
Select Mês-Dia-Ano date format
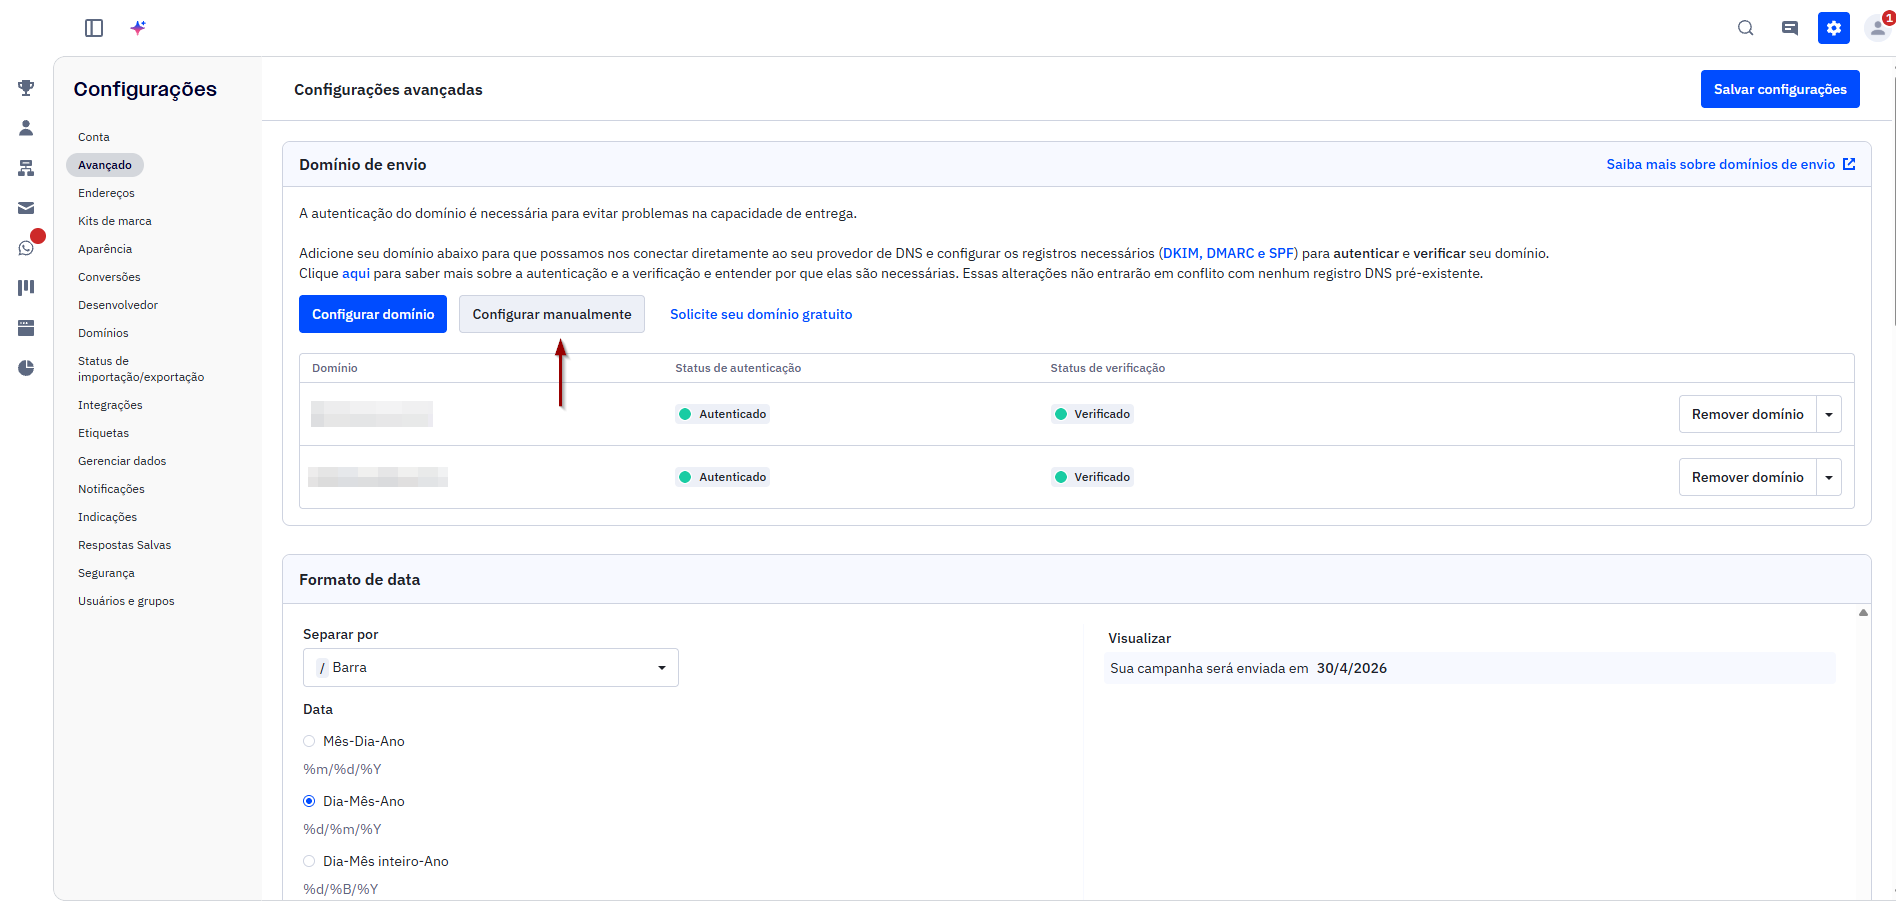coord(309,741)
